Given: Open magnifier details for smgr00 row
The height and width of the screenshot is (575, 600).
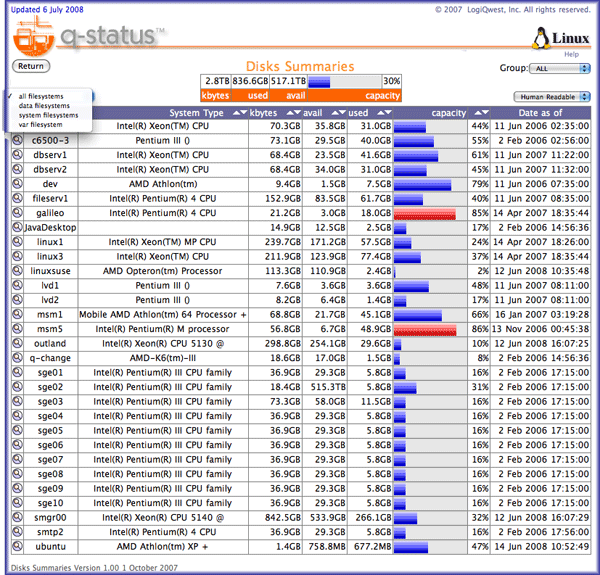Looking at the screenshot, I should click(x=17, y=517).
